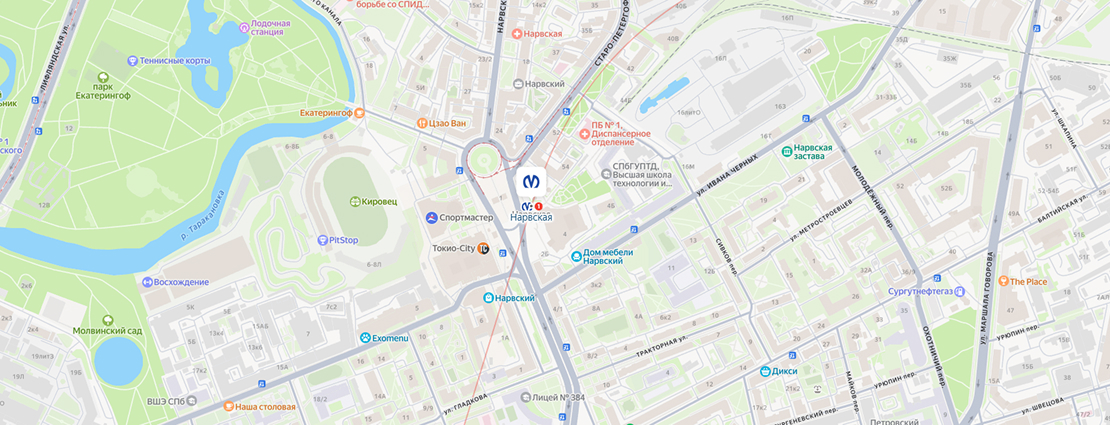Click the Нарвская metro station pin
1110x425 pixels.
[530, 181]
